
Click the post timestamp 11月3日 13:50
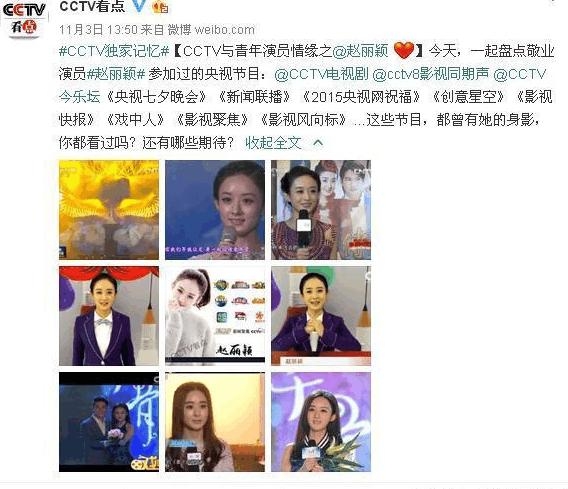(98, 29)
